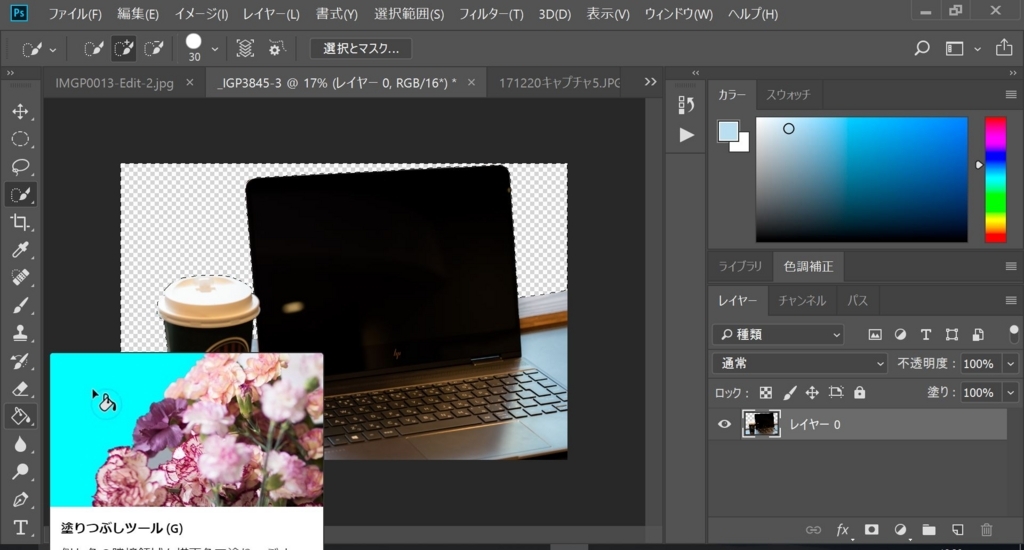Screen dimensions: 1024x550
Task: Open workspace switcher dropdown
Action: coord(977,49)
